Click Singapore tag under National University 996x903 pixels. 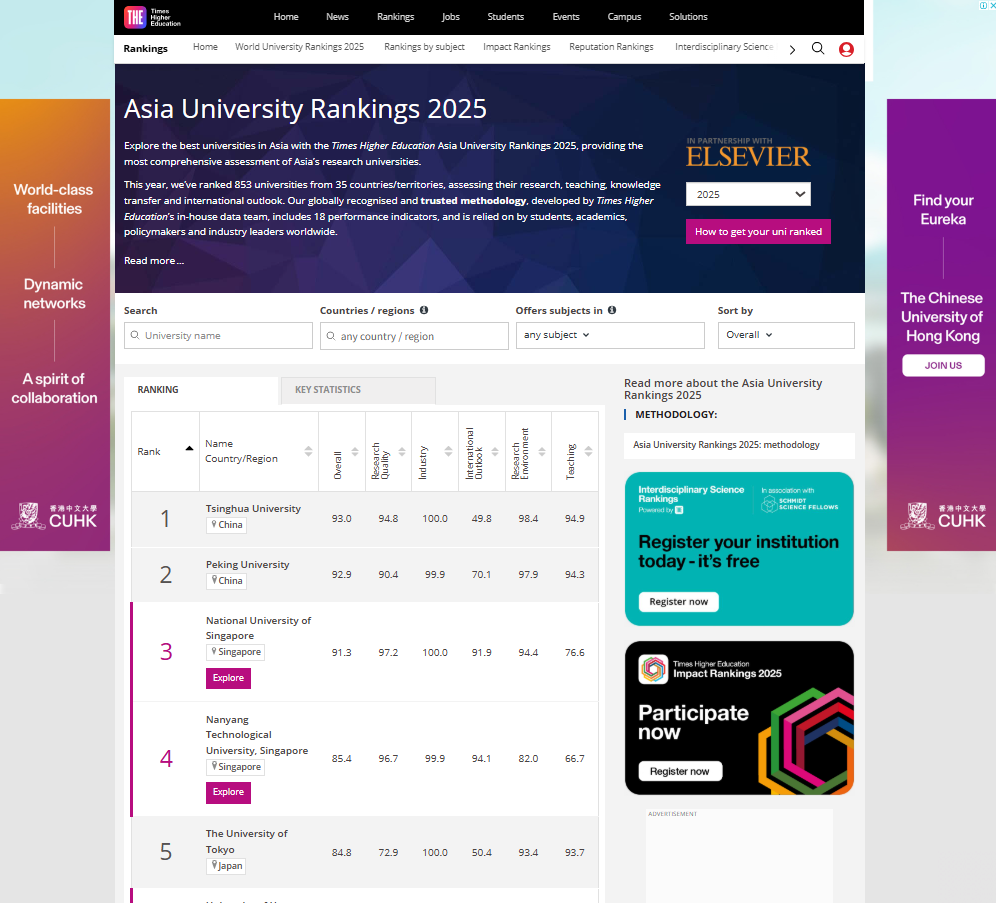[235, 652]
